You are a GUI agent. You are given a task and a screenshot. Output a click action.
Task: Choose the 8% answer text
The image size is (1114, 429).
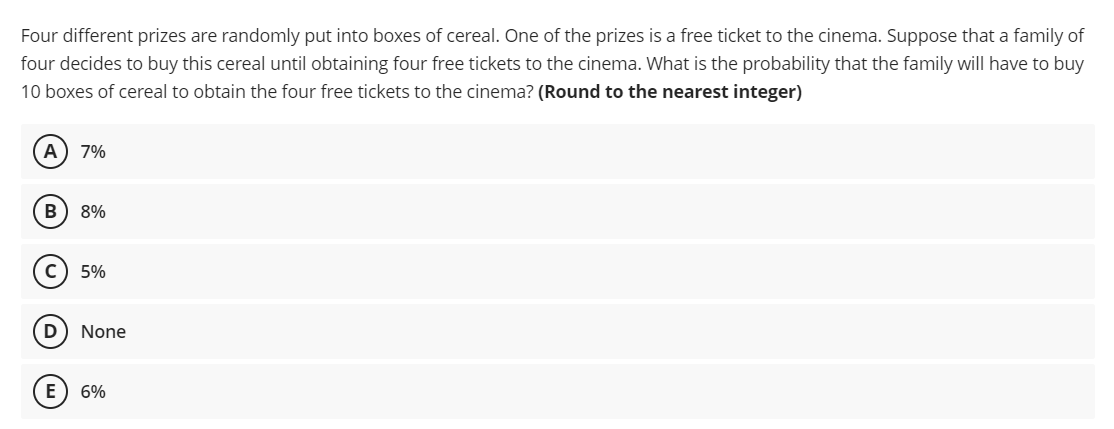(93, 212)
